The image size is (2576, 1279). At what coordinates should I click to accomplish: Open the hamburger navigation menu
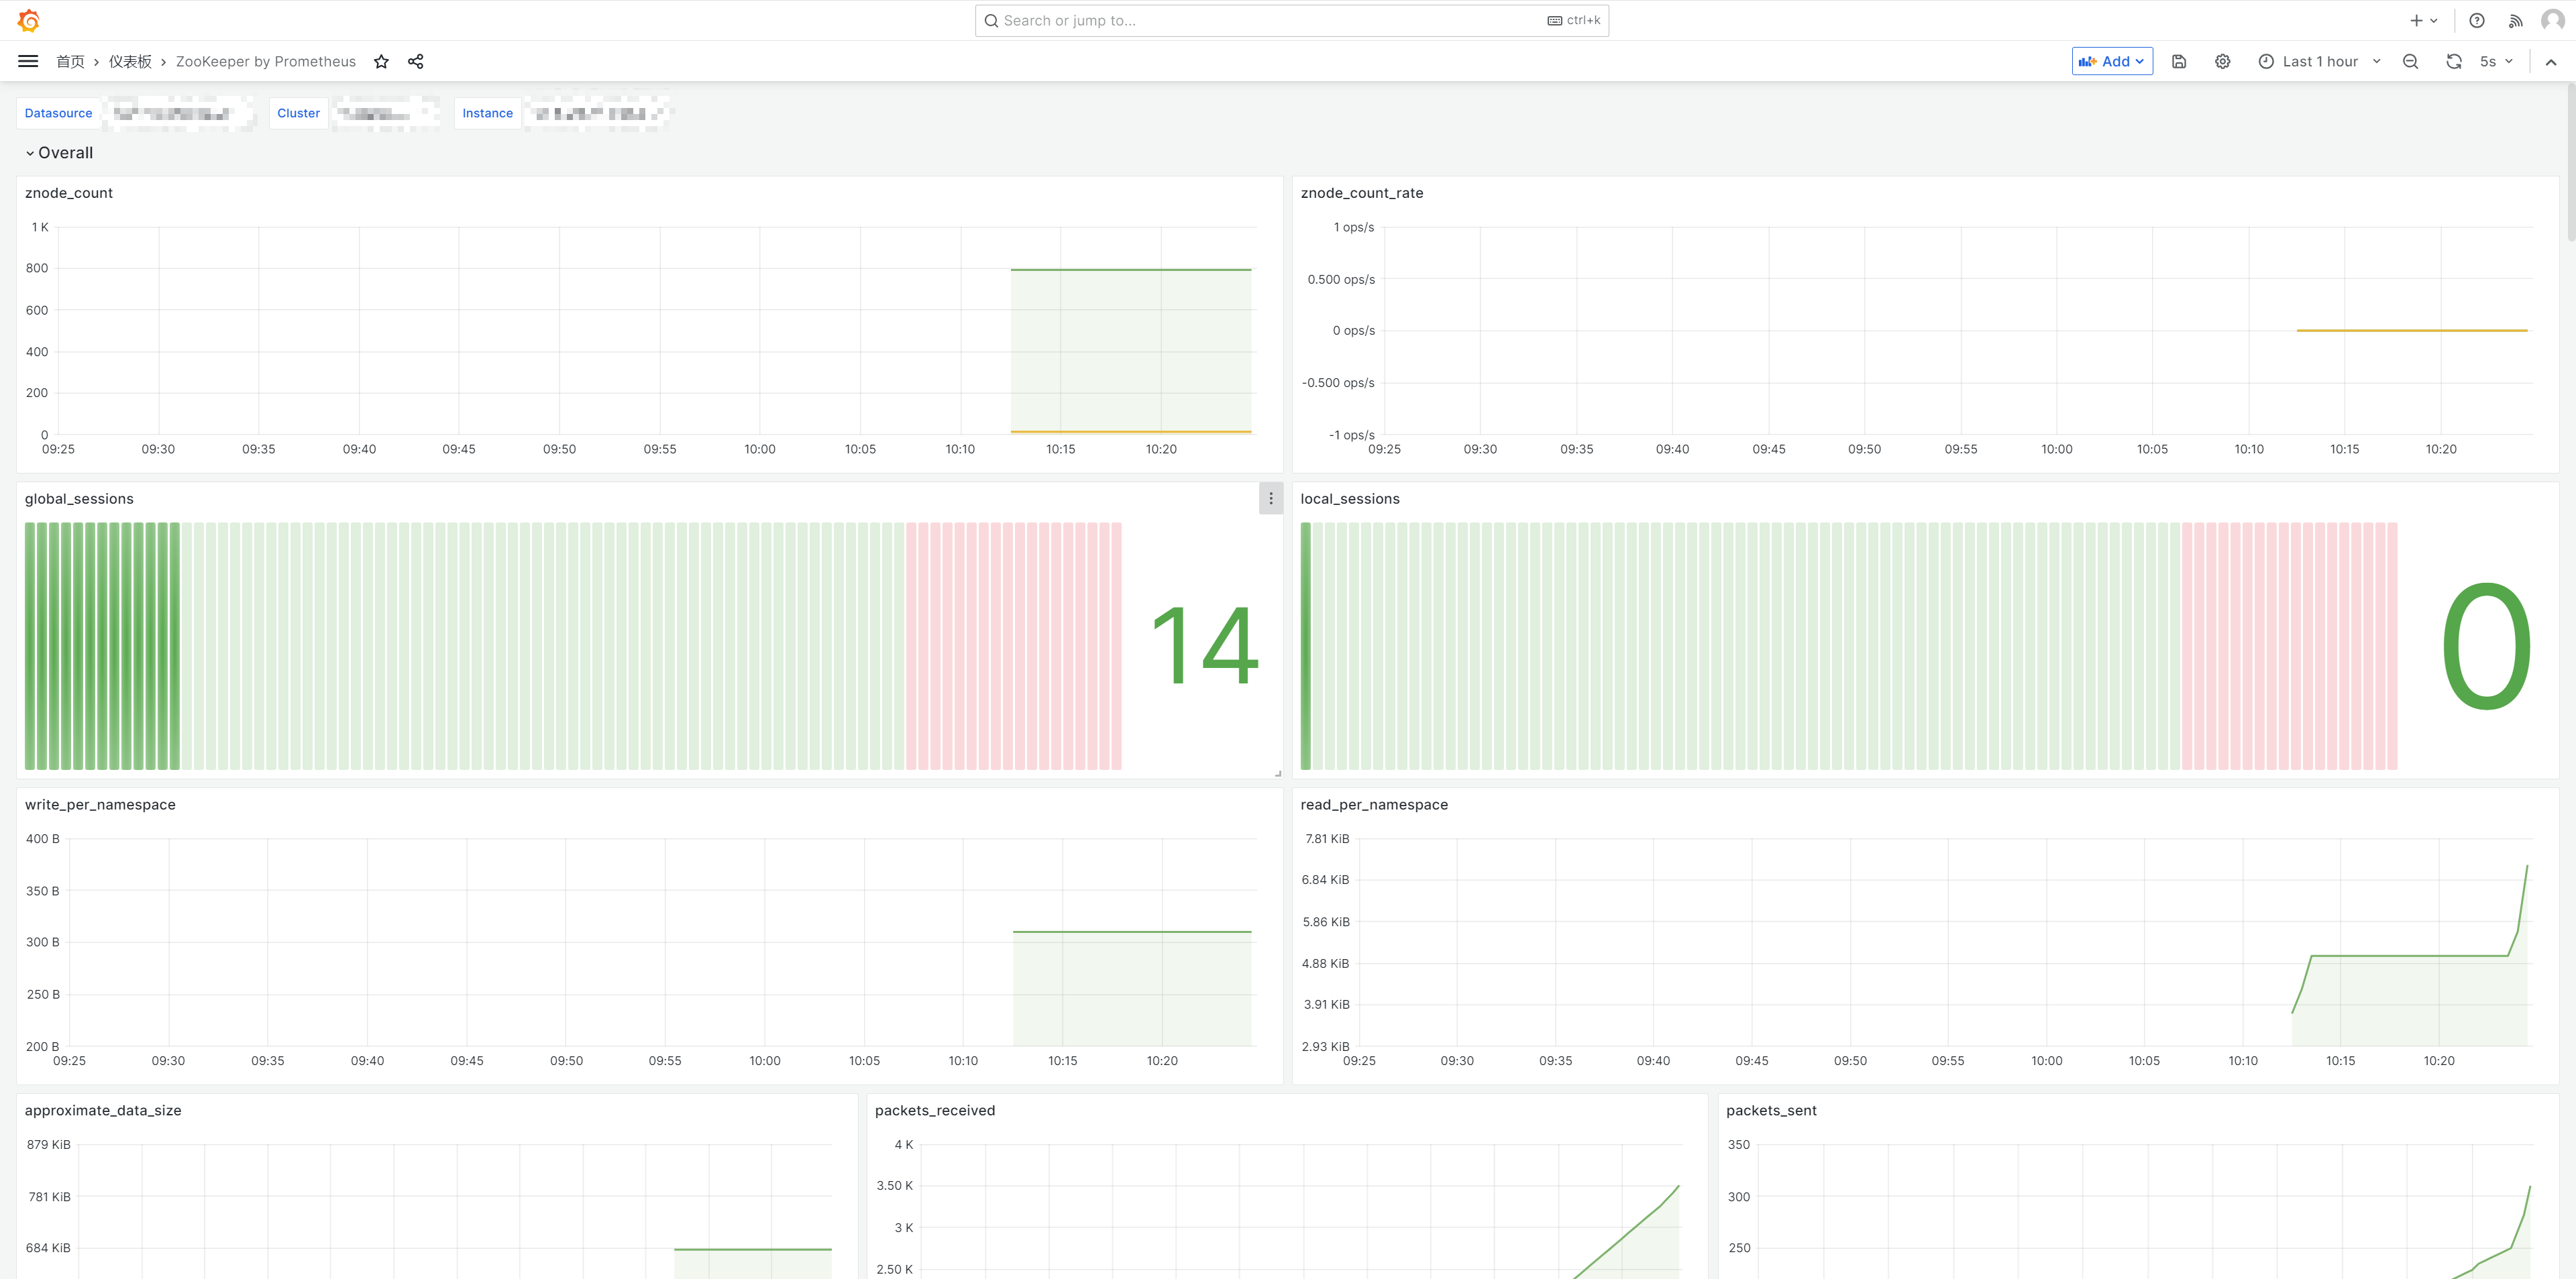coord(28,61)
